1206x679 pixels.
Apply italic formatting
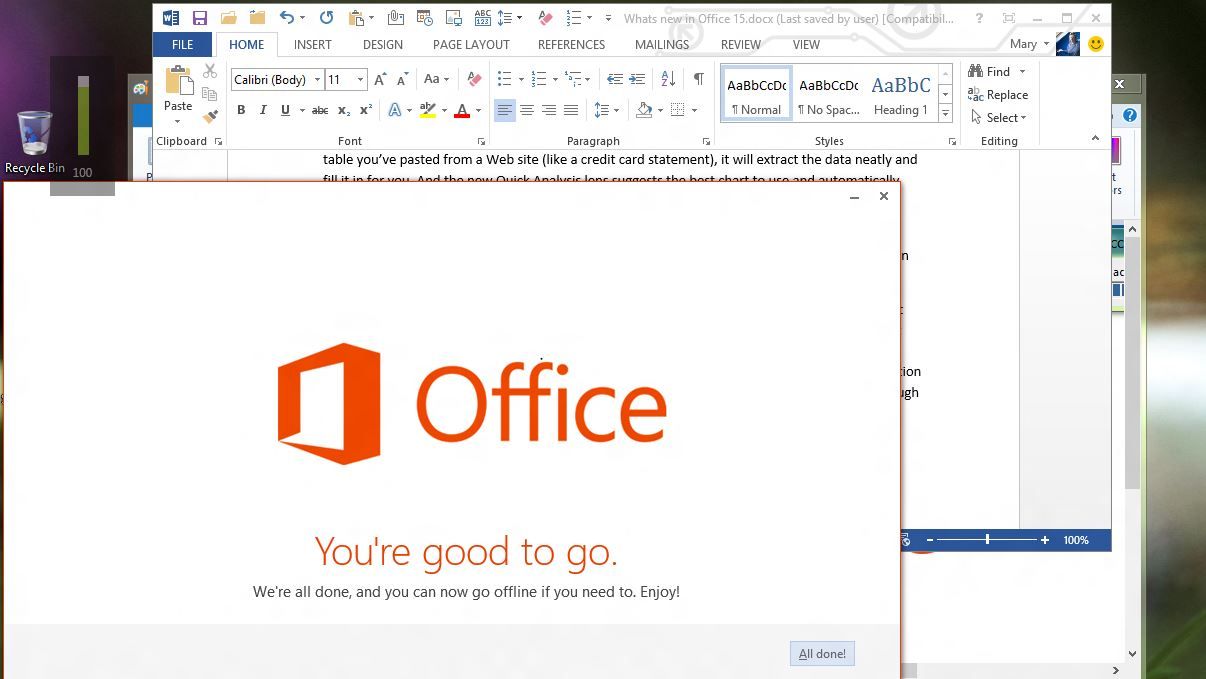pyautogui.click(x=262, y=110)
